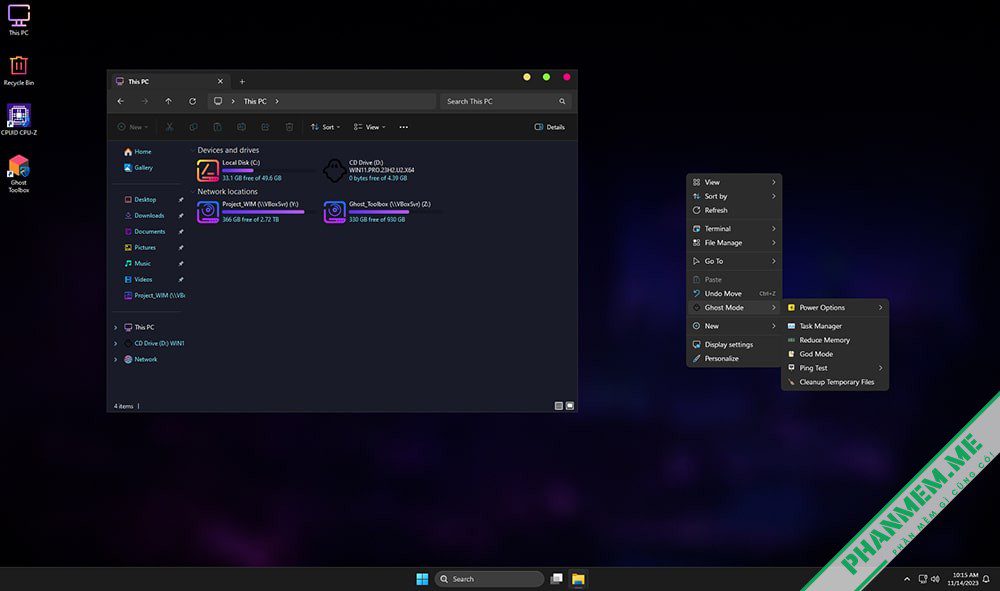Open the File Manage submenu
The width and height of the screenshot is (1000, 591).
734,243
